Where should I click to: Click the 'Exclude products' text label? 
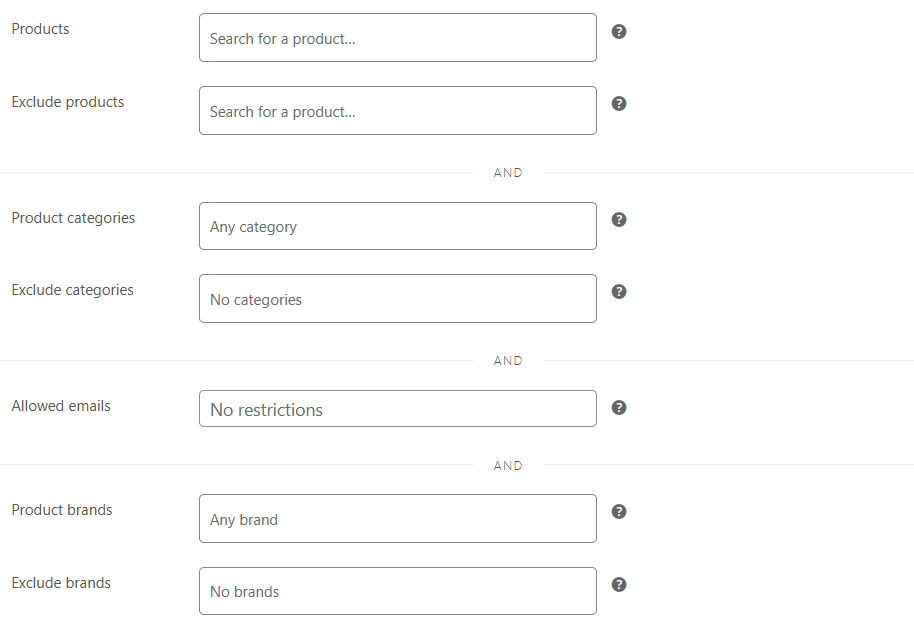[68, 102]
